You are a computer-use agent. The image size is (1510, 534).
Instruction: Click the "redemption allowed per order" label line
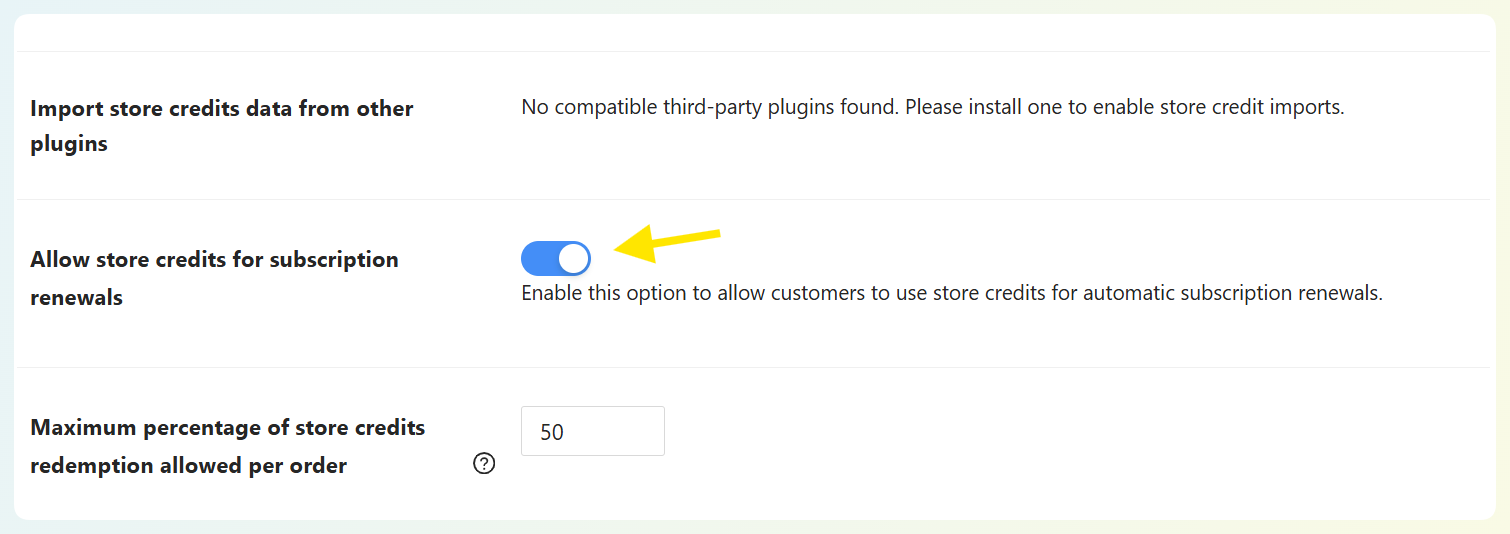point(189,466)
